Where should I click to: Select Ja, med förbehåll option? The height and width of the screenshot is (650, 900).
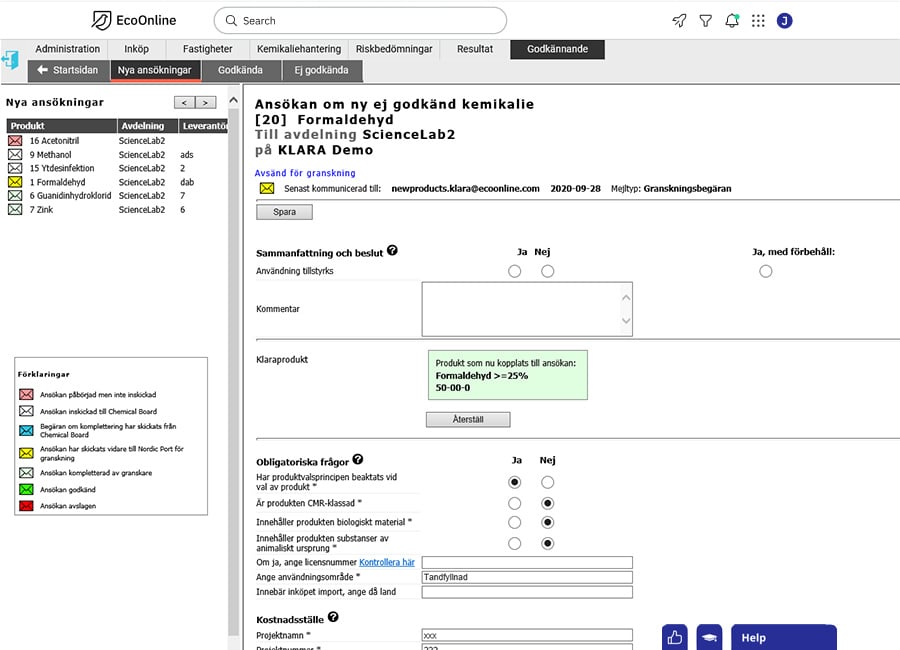[x=766, y=271]
